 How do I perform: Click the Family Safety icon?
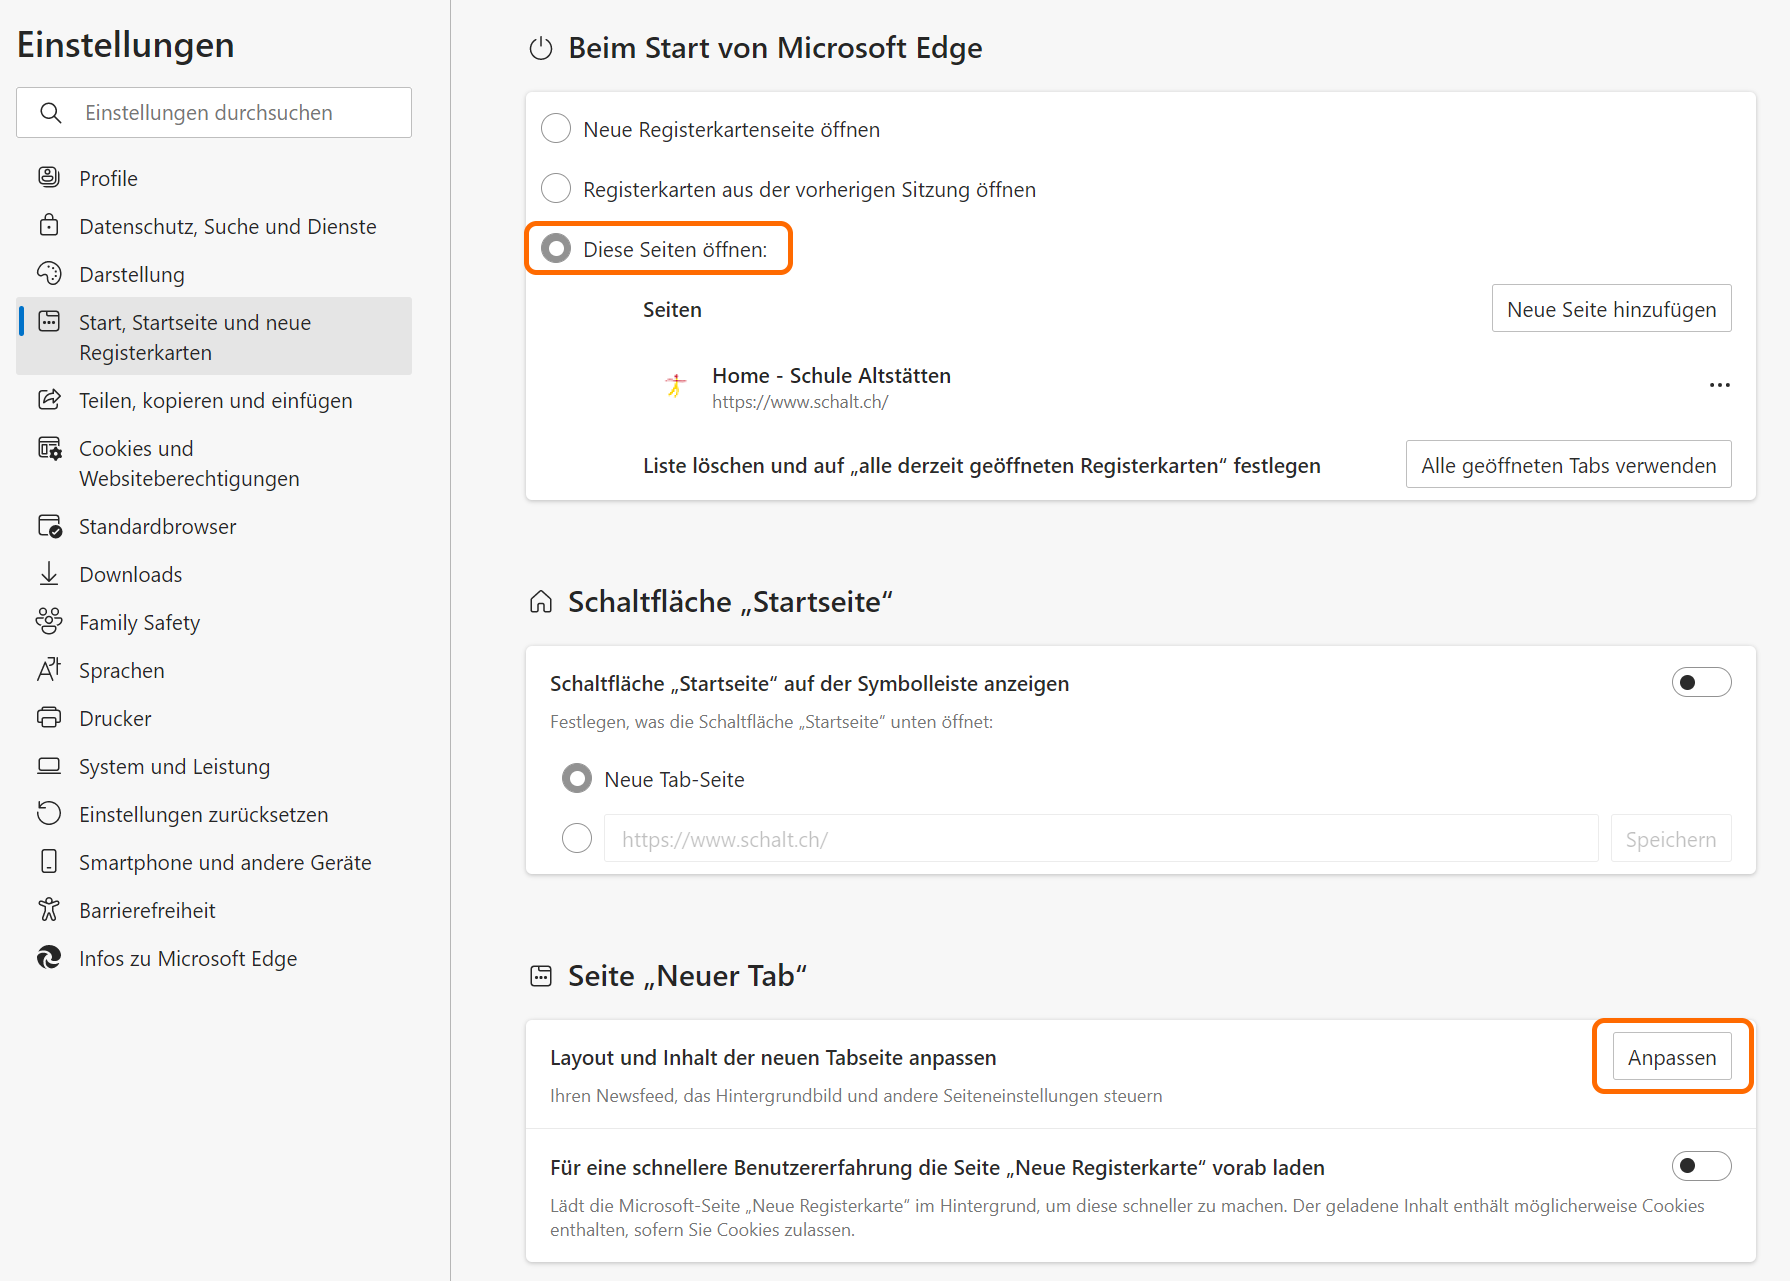(48, 622)
